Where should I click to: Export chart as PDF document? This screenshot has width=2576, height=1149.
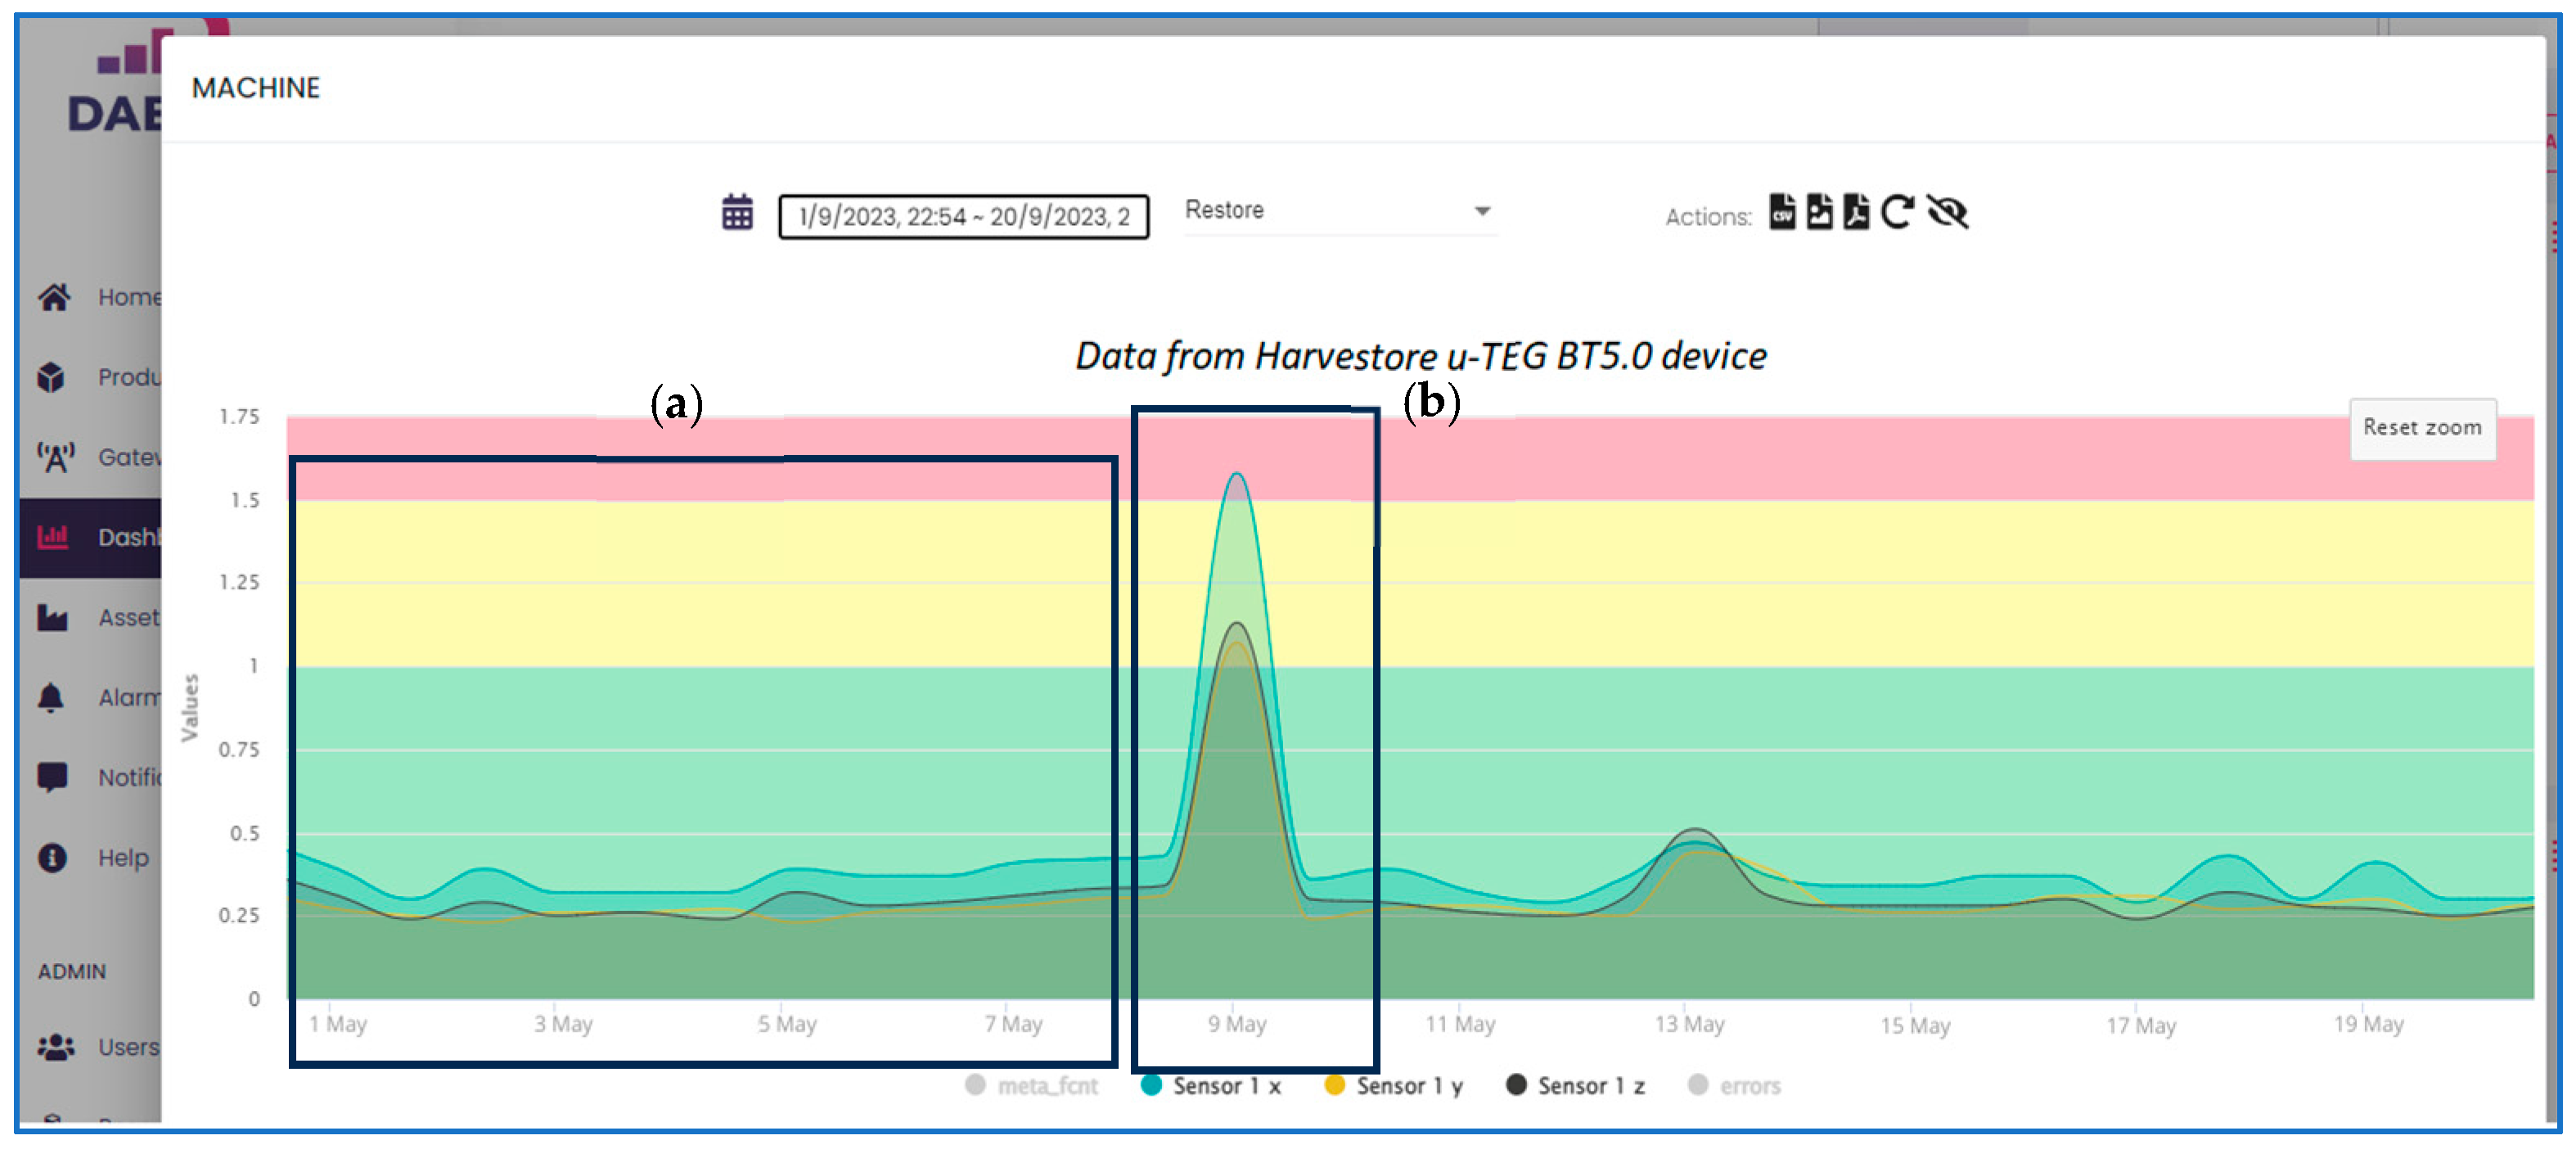1855,212
